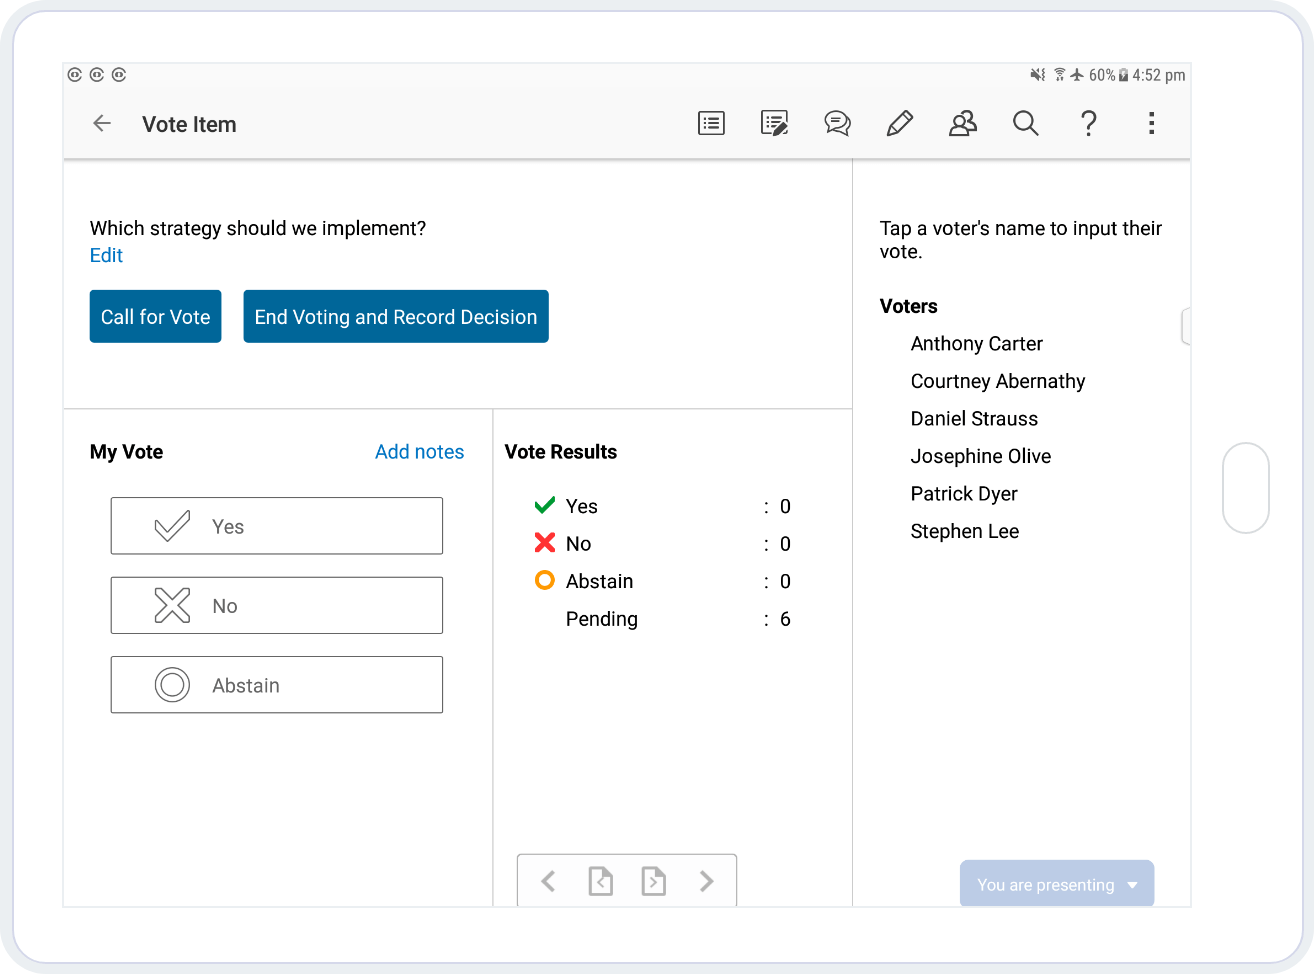Tap voter Anthony Carter to input vote
The width and height of the screenshot is (1314, 974).
(x=976, y=344)
